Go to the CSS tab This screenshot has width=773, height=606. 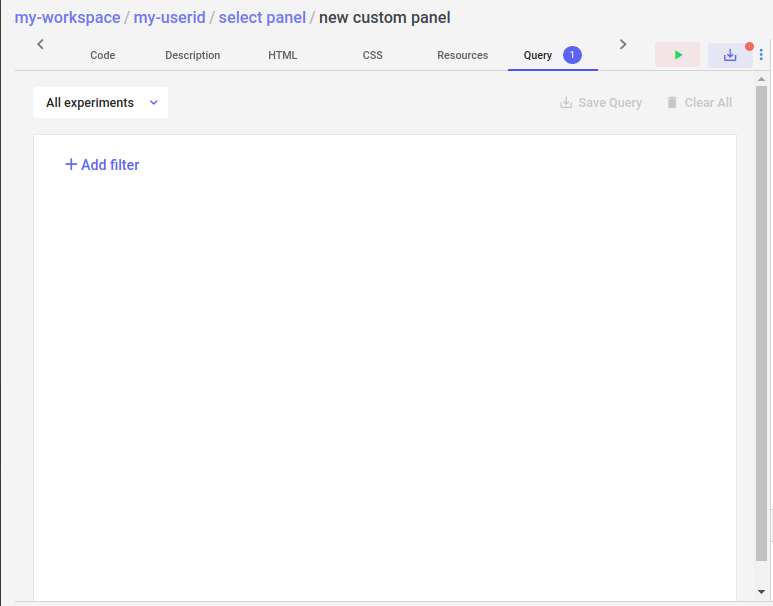373,55
